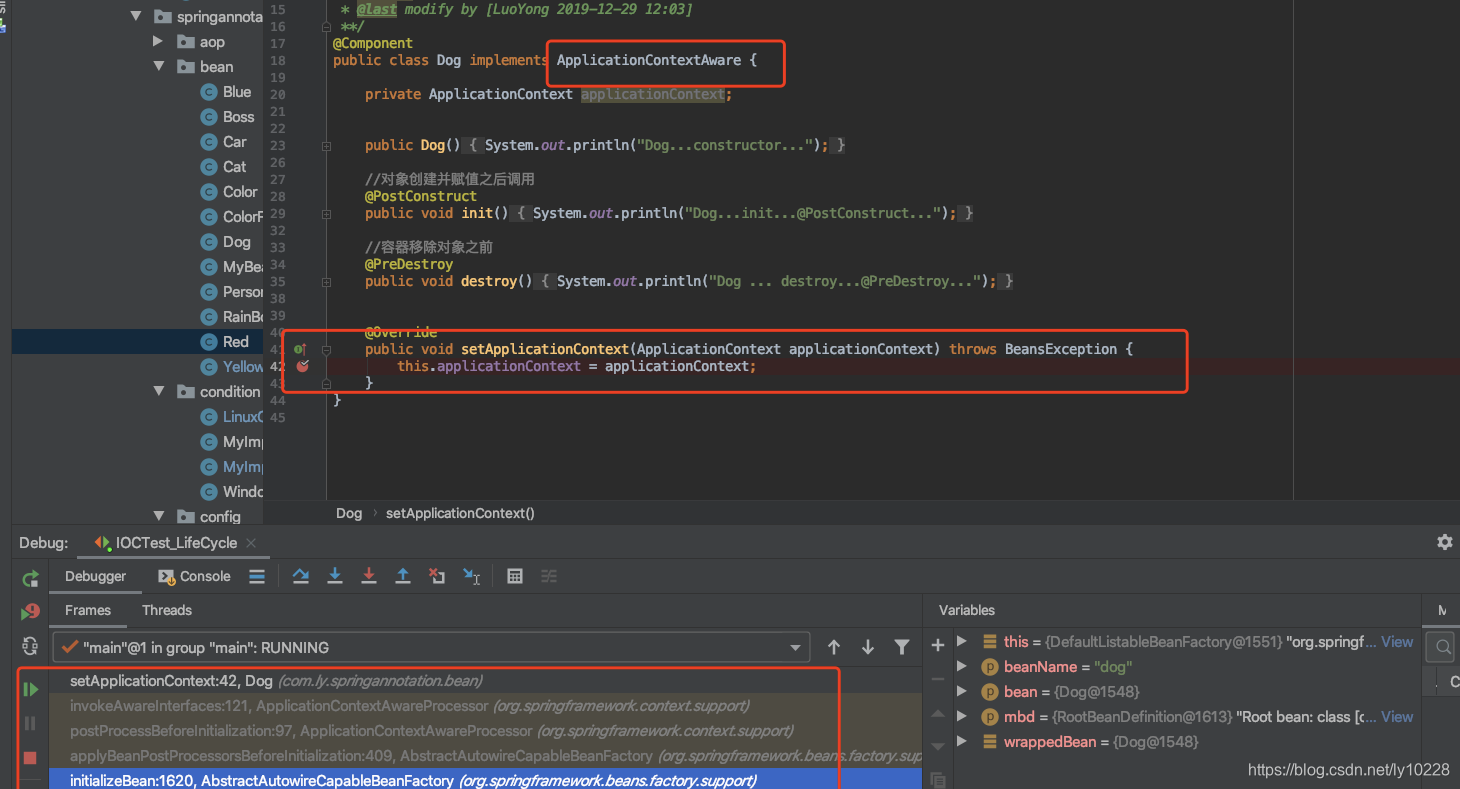
Task: Expand the mbd variable node
Action: pos(962,716)
